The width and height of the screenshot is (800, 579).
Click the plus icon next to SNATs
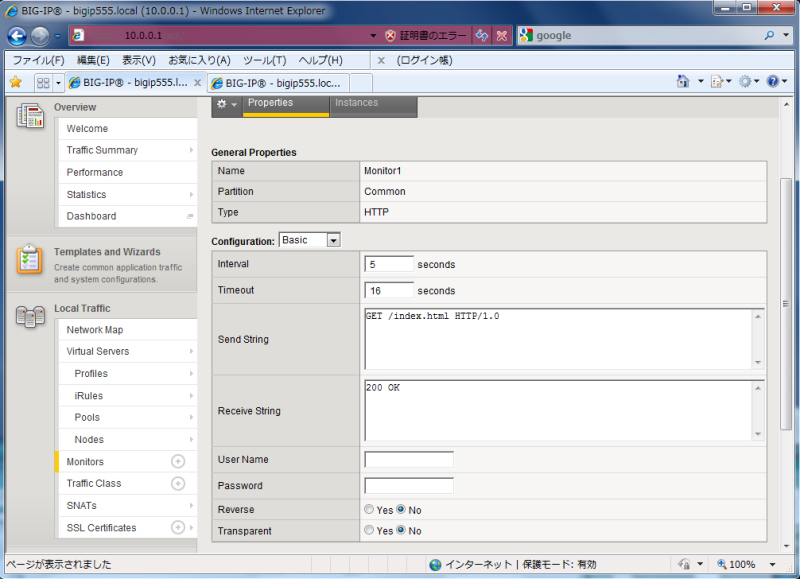point(178,505)
